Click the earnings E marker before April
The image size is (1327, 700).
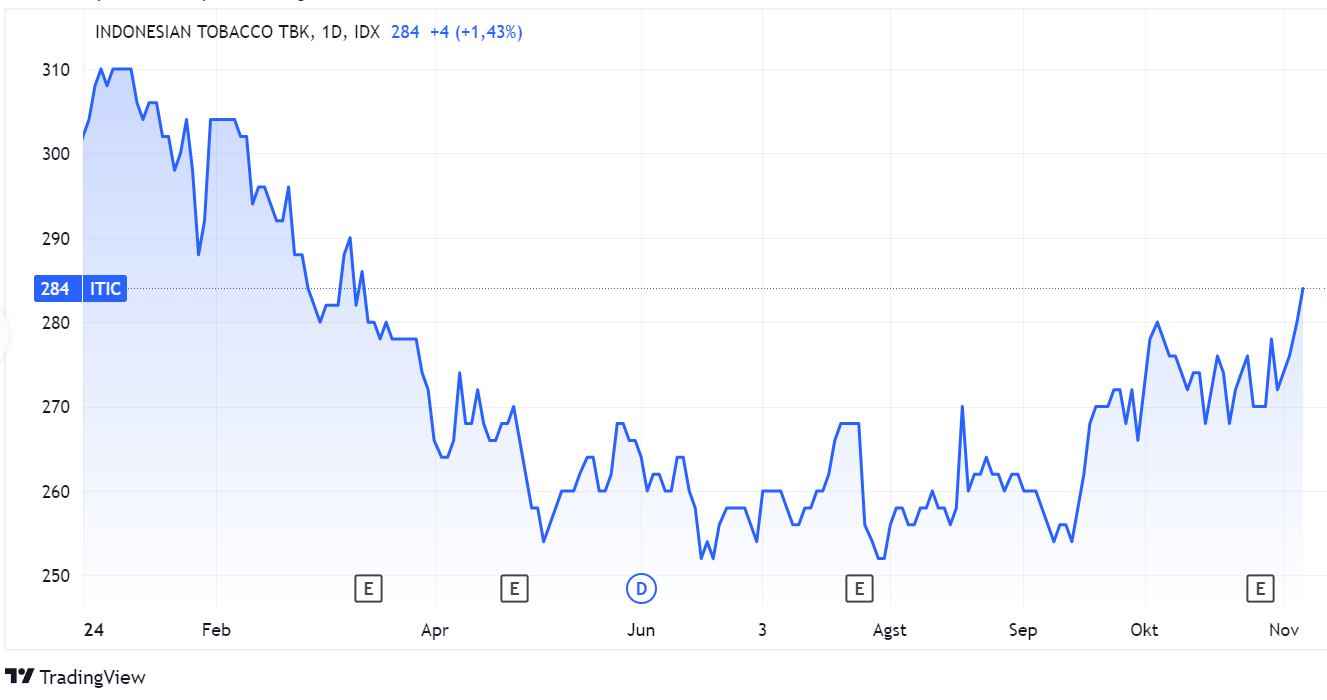368,588
